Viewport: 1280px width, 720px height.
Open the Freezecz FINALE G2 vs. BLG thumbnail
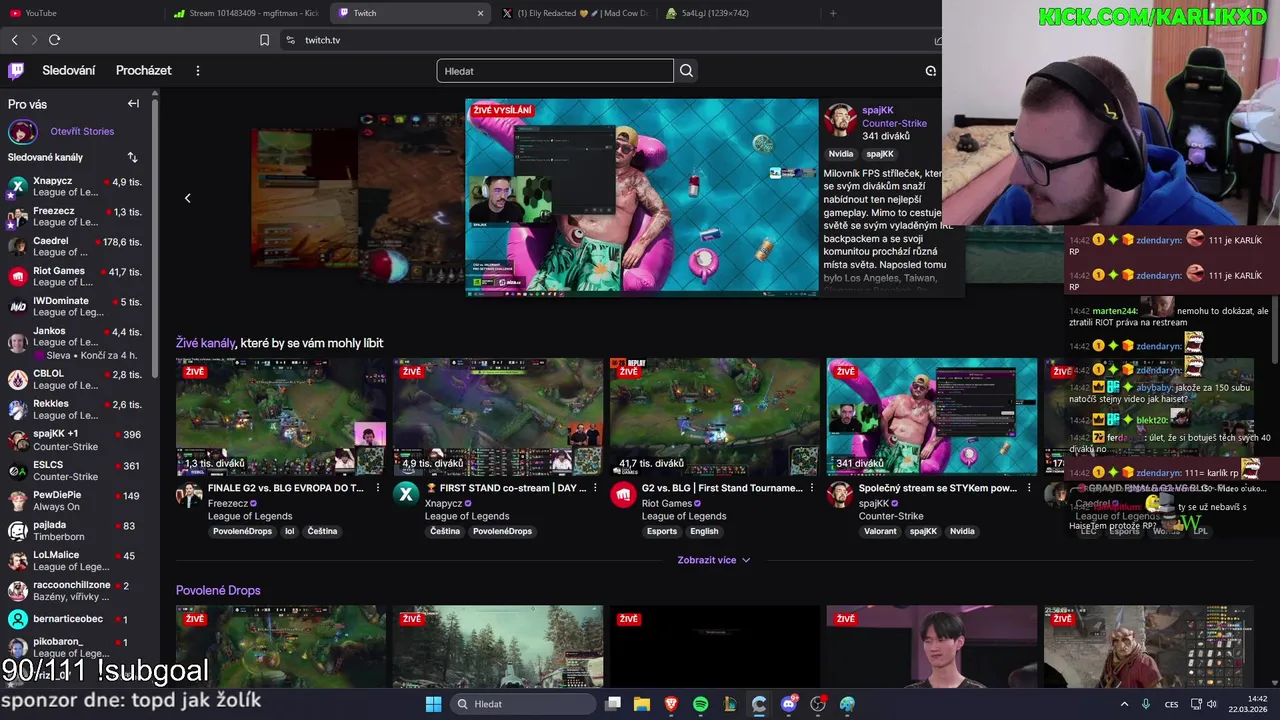click(281, 416)
